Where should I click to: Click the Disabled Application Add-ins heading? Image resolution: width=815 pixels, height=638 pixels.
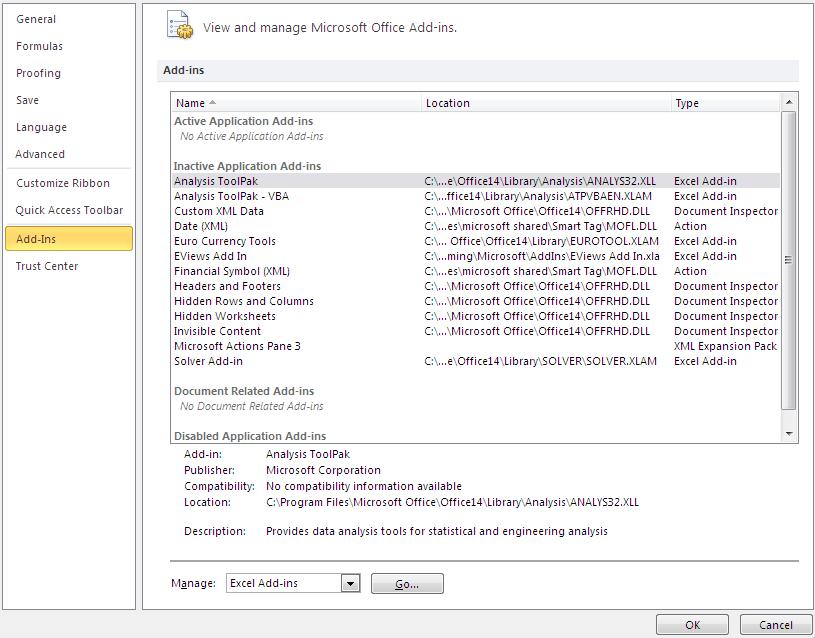(x=250, y=436)
